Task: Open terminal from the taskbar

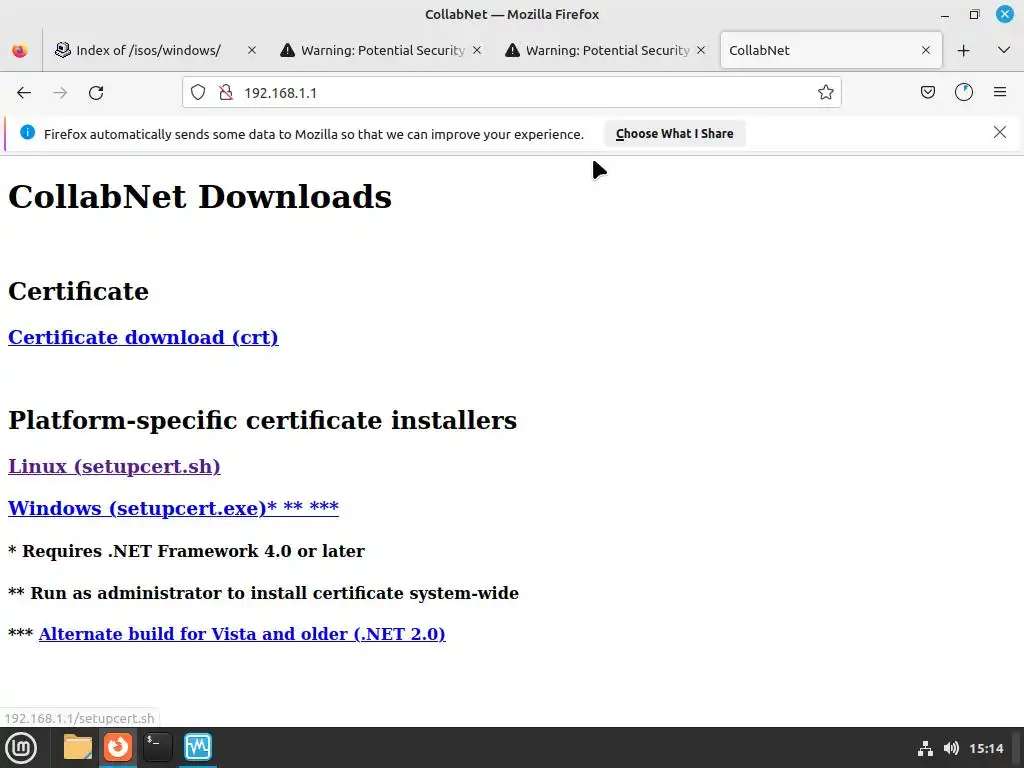Action: (x=157, y=747)
